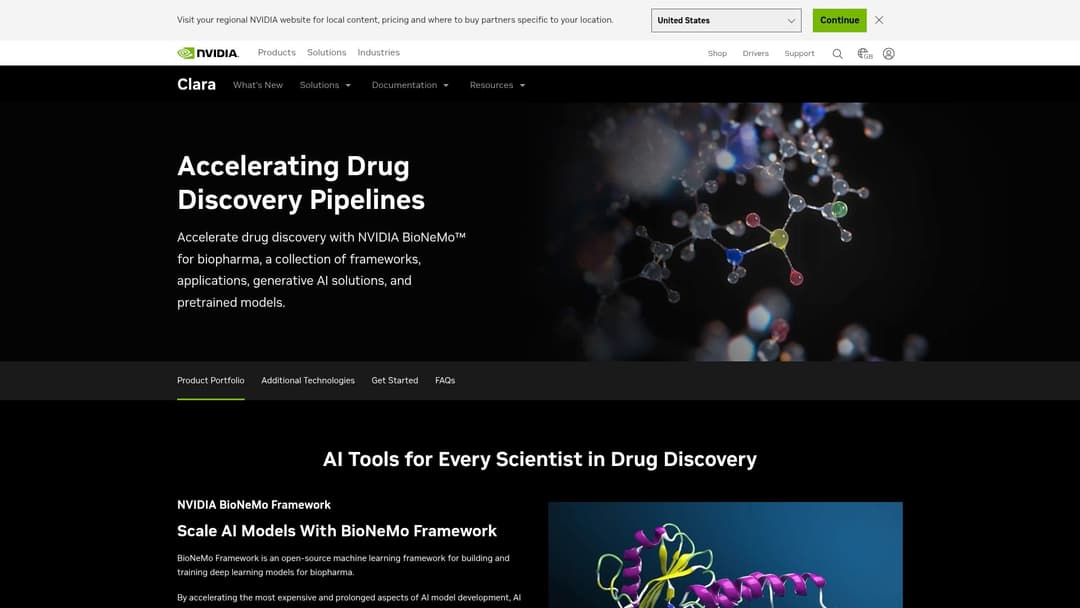Click the protein structure image
The width and height of the screenshot is (1080, 608).
[725, 555]
